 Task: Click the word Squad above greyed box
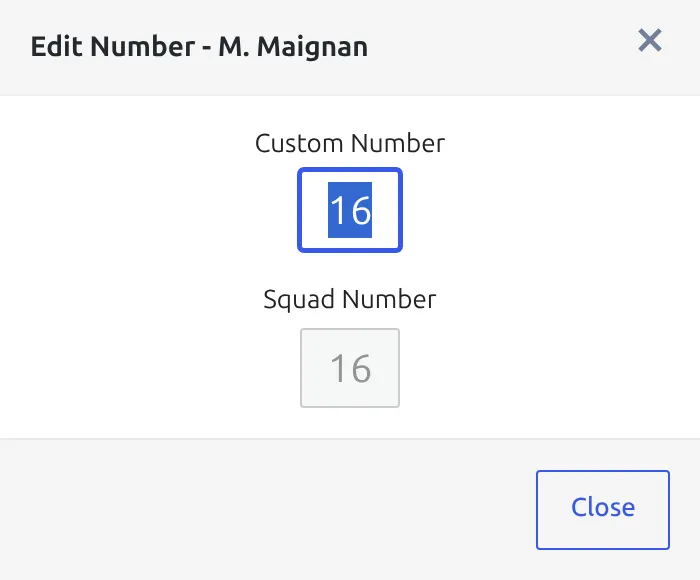(299, 299)
